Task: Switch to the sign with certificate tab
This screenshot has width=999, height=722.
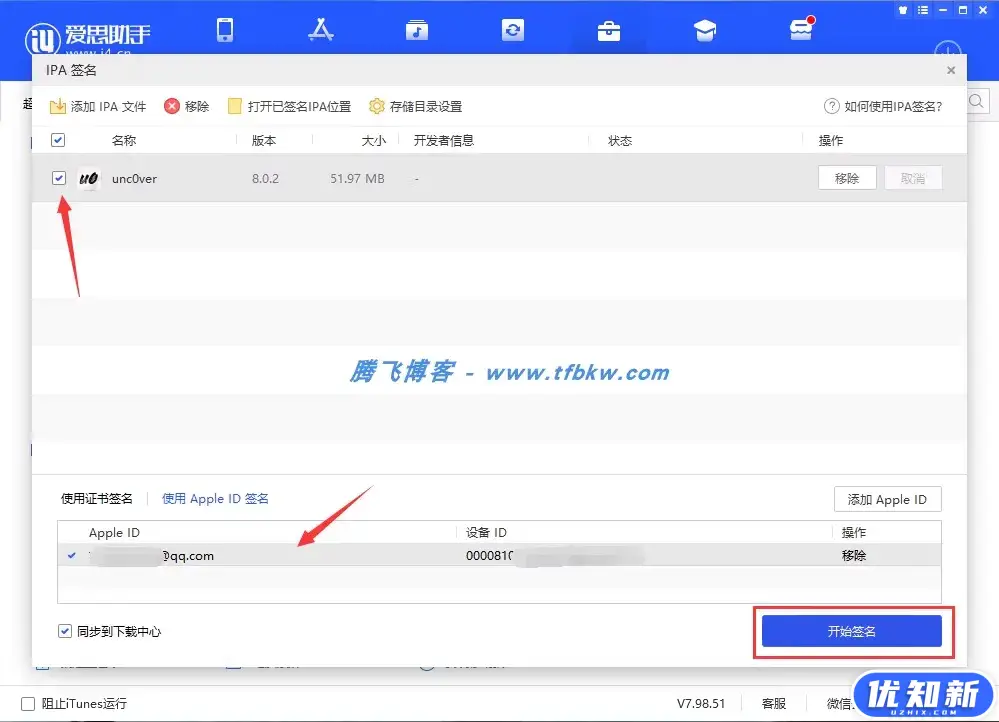Action: pos(97,498)
